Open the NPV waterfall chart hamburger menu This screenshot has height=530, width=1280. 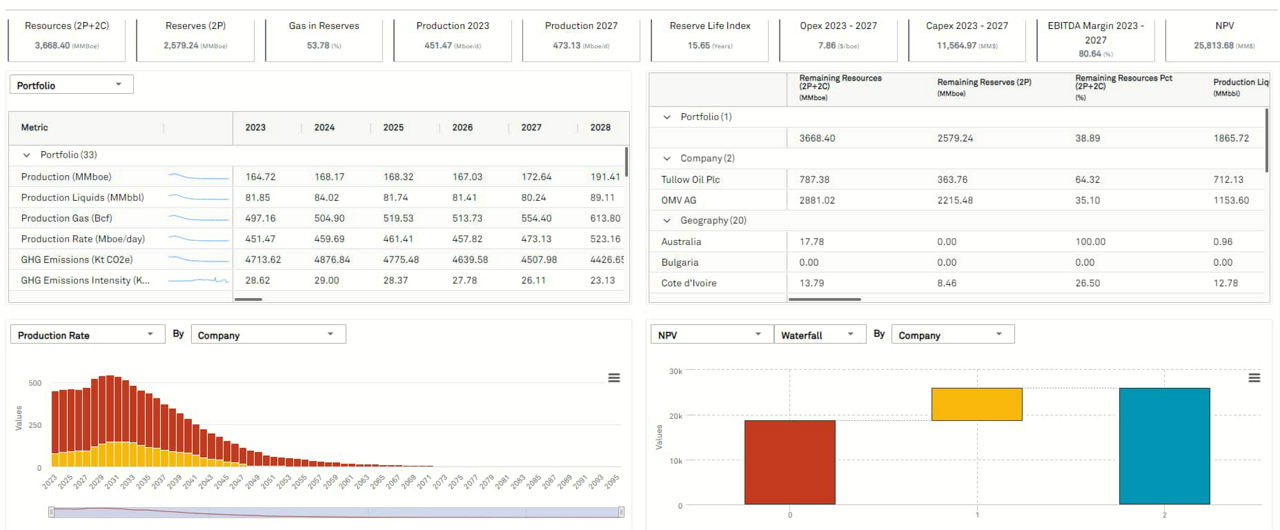(x=1254, y=378)
